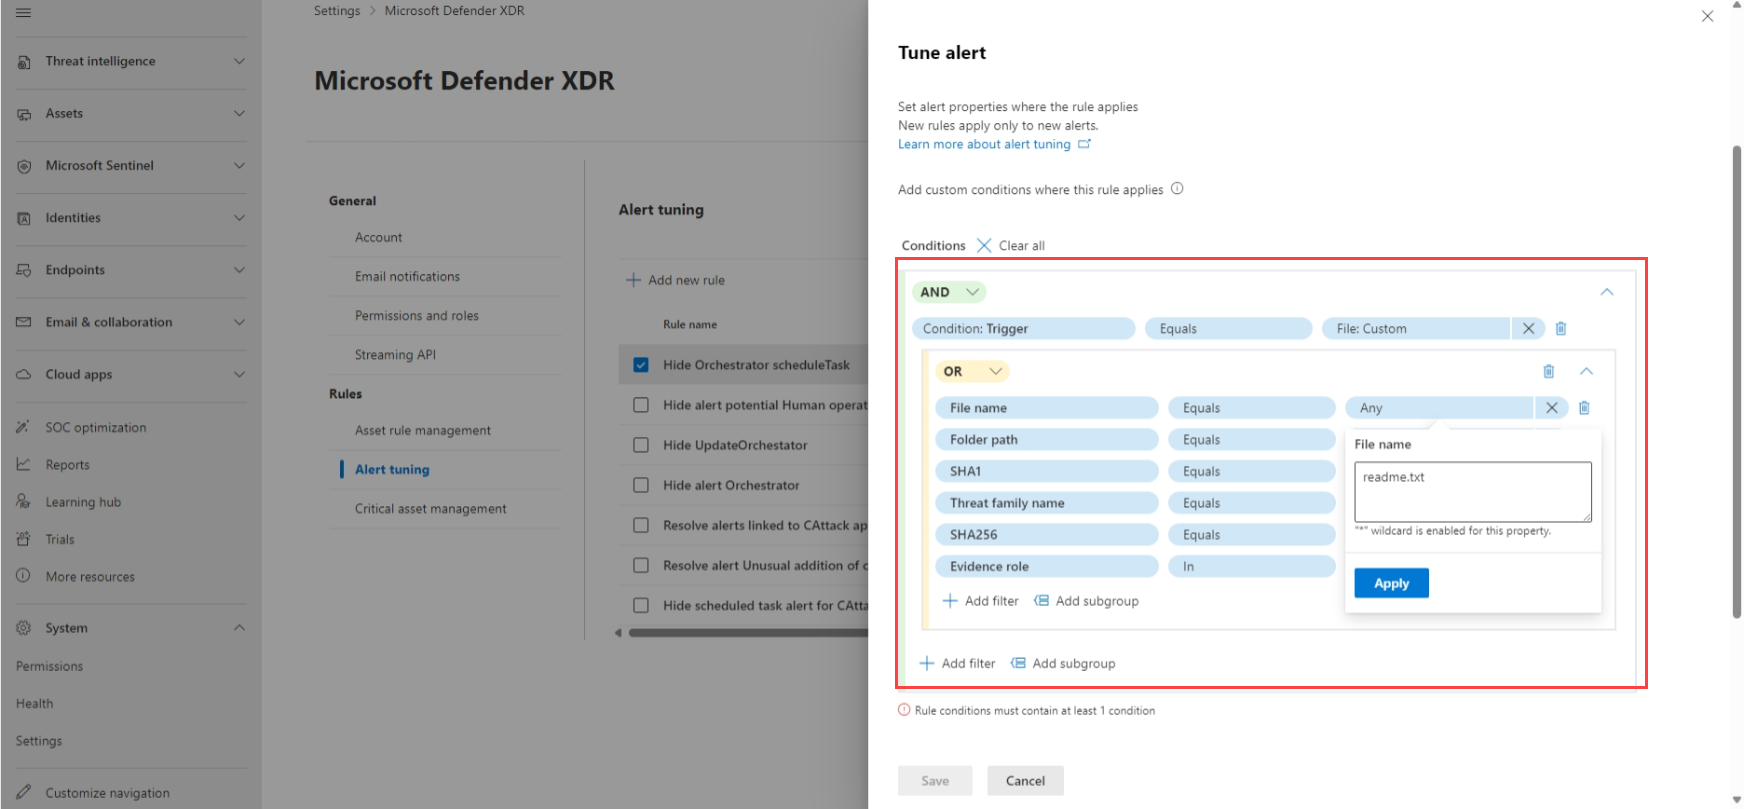Image resolution: width=1744 pixels, height=809 pixels.
Task: Select the SHA256 filter property
Action: click(1047, 535)
